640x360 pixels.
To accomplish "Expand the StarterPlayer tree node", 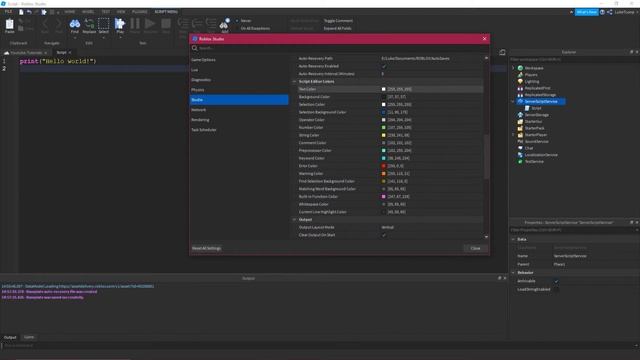I will [x=513, y=135].
